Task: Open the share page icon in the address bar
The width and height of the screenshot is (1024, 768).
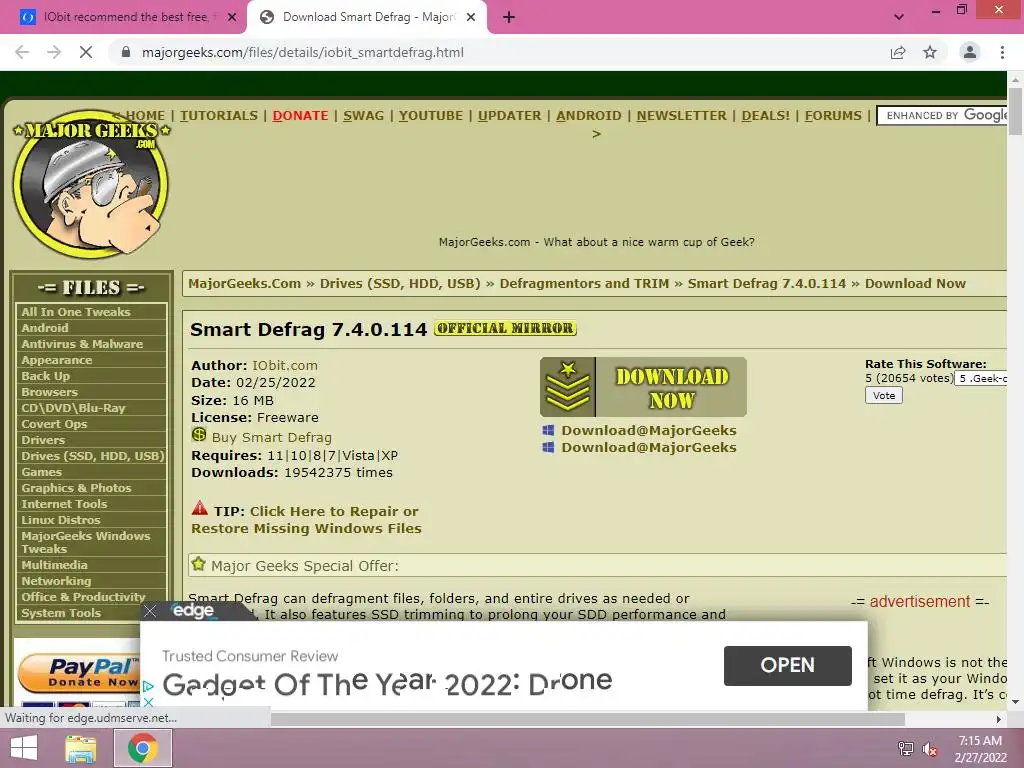Action: pyautogui.click(x=898, y=52)
